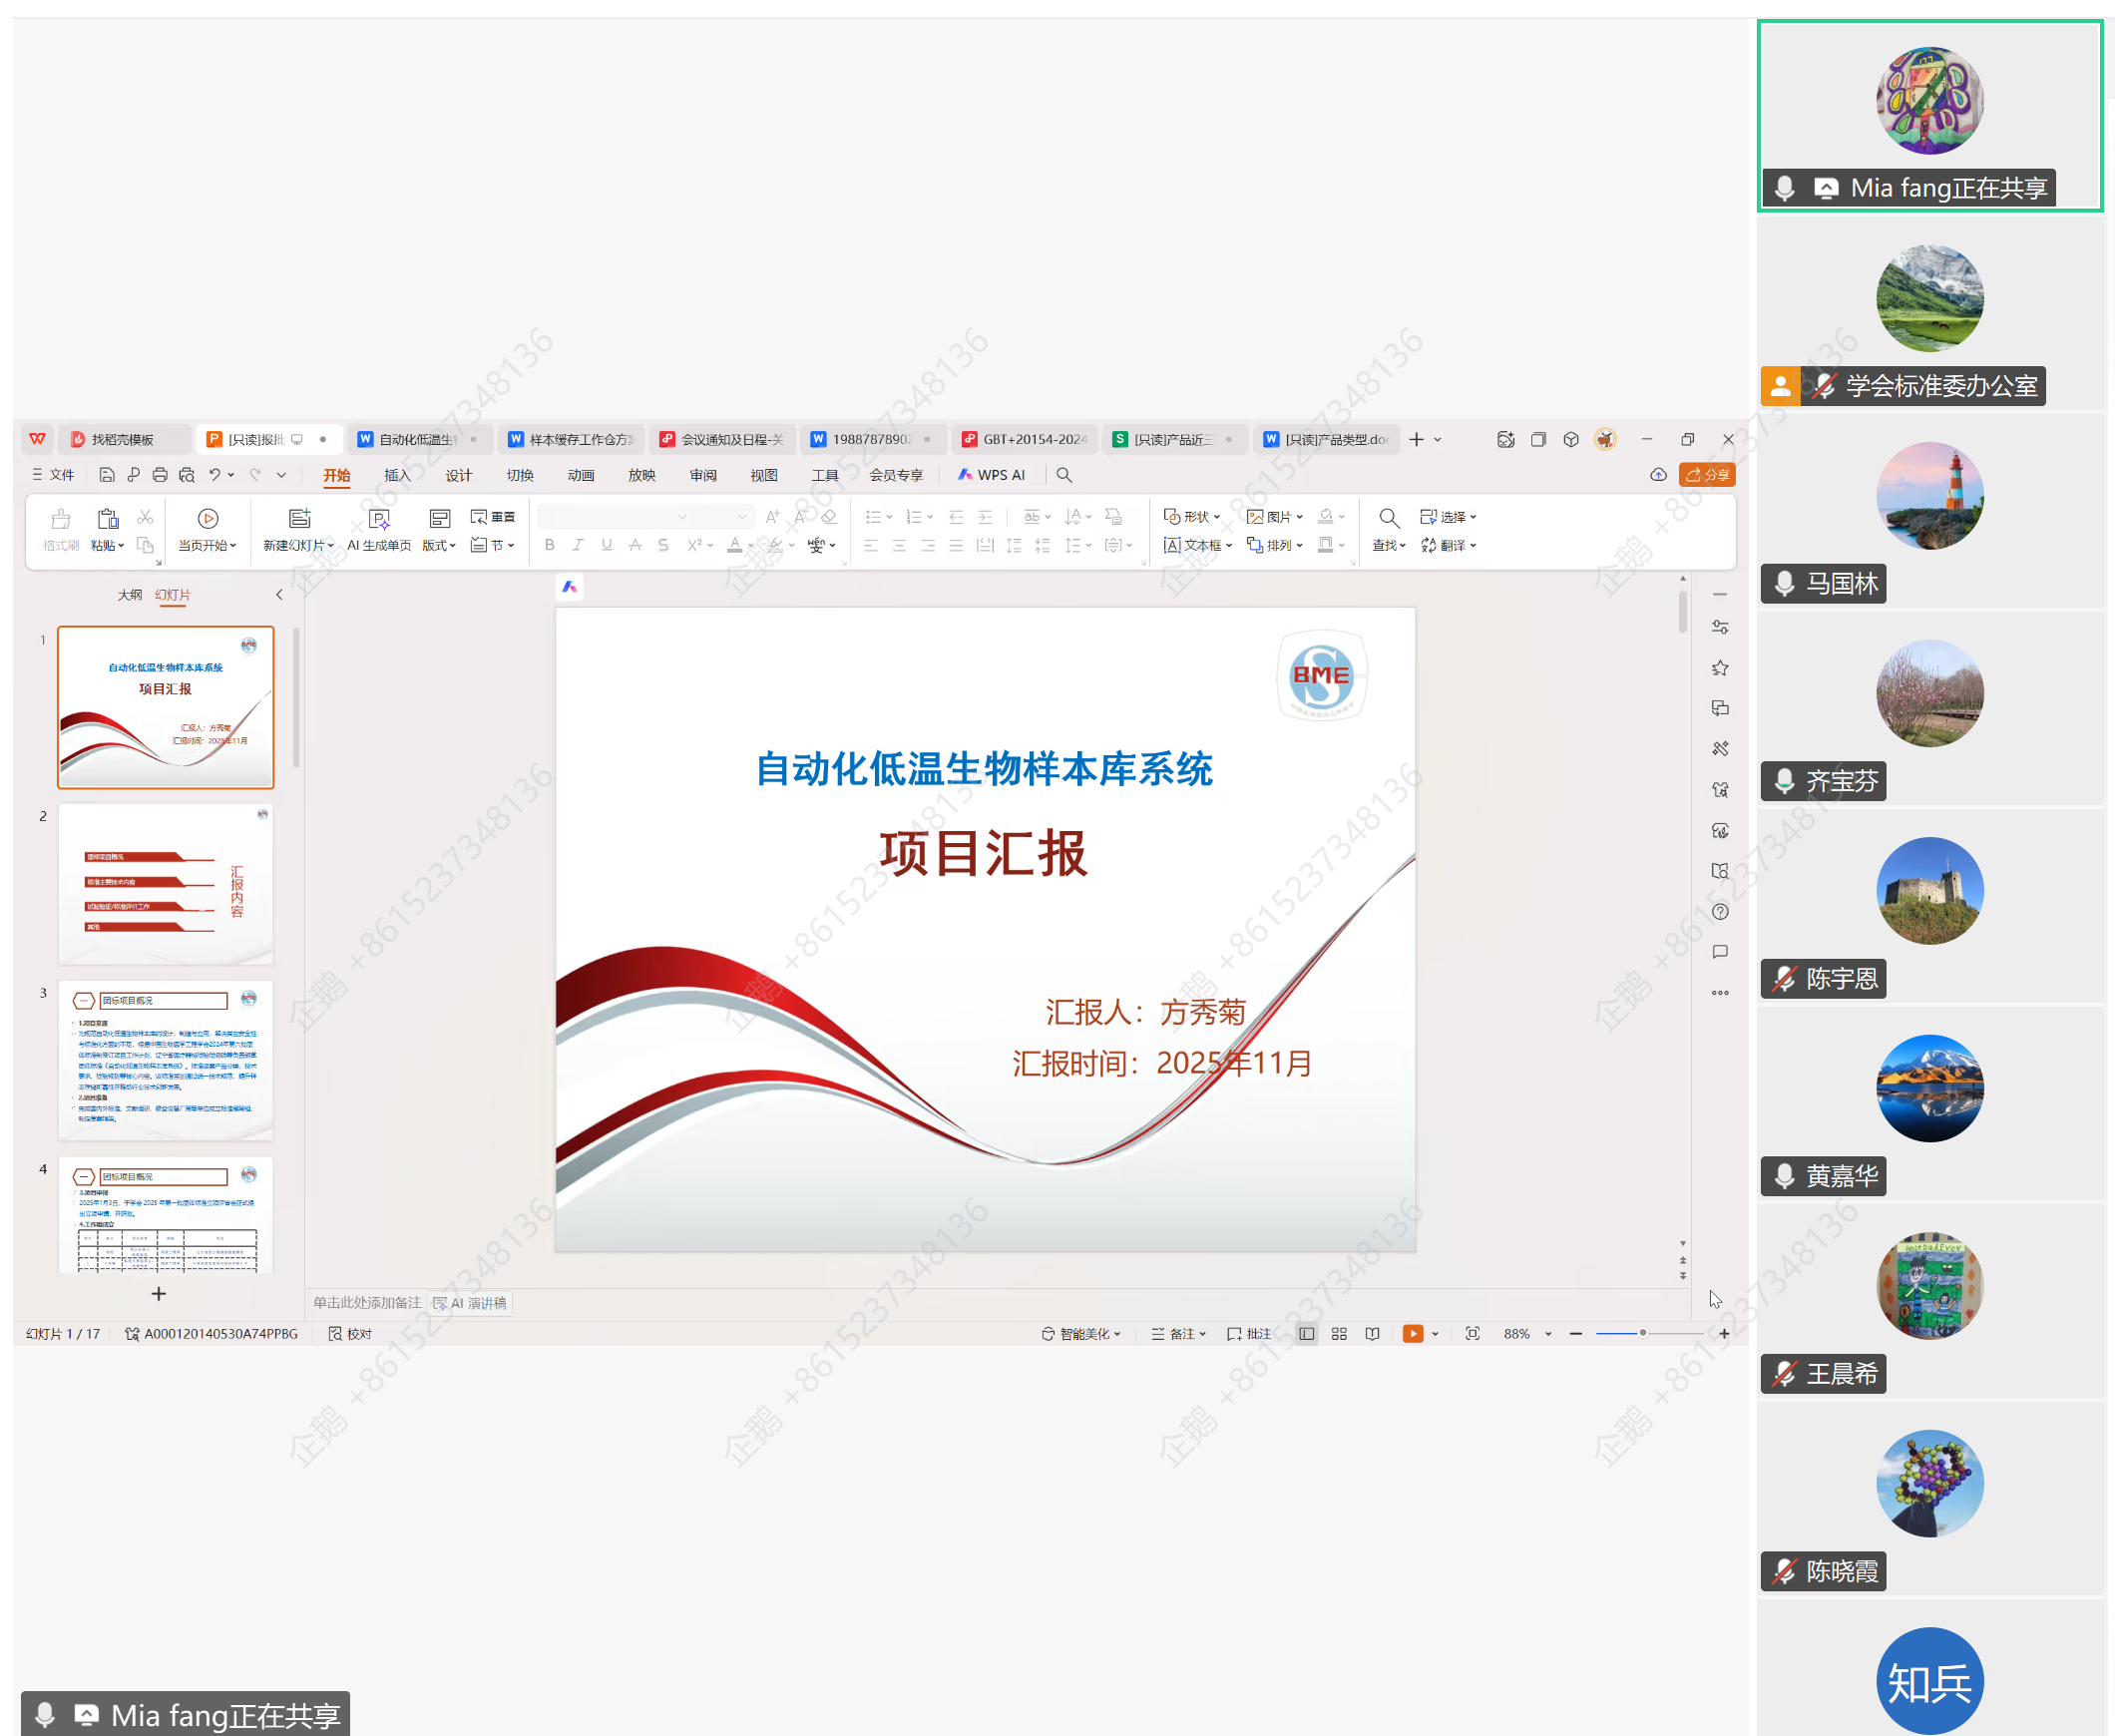Toggle normal view mode button
The height and width of the screenshot is (1736, 2115).
(x=1306, y=1333)
